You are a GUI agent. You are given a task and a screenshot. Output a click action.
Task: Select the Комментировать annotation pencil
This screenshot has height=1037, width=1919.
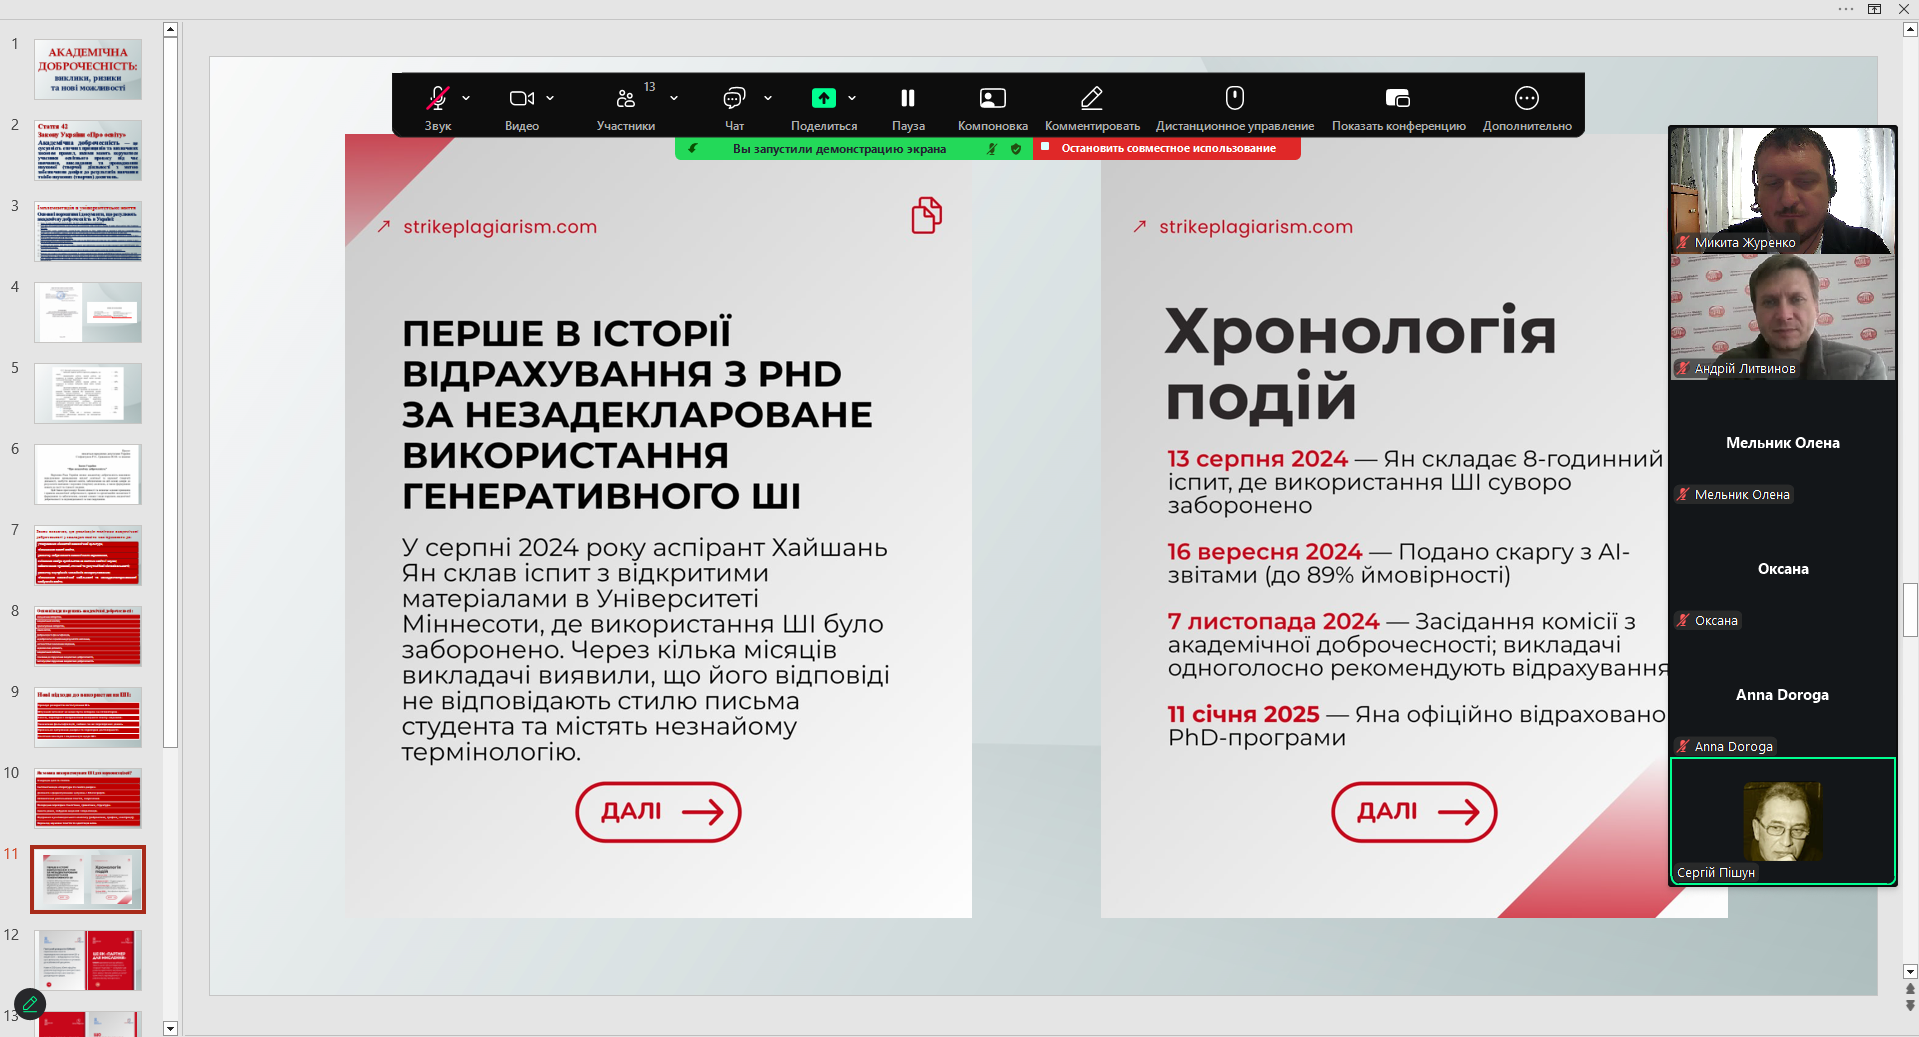coord(1091,98)
